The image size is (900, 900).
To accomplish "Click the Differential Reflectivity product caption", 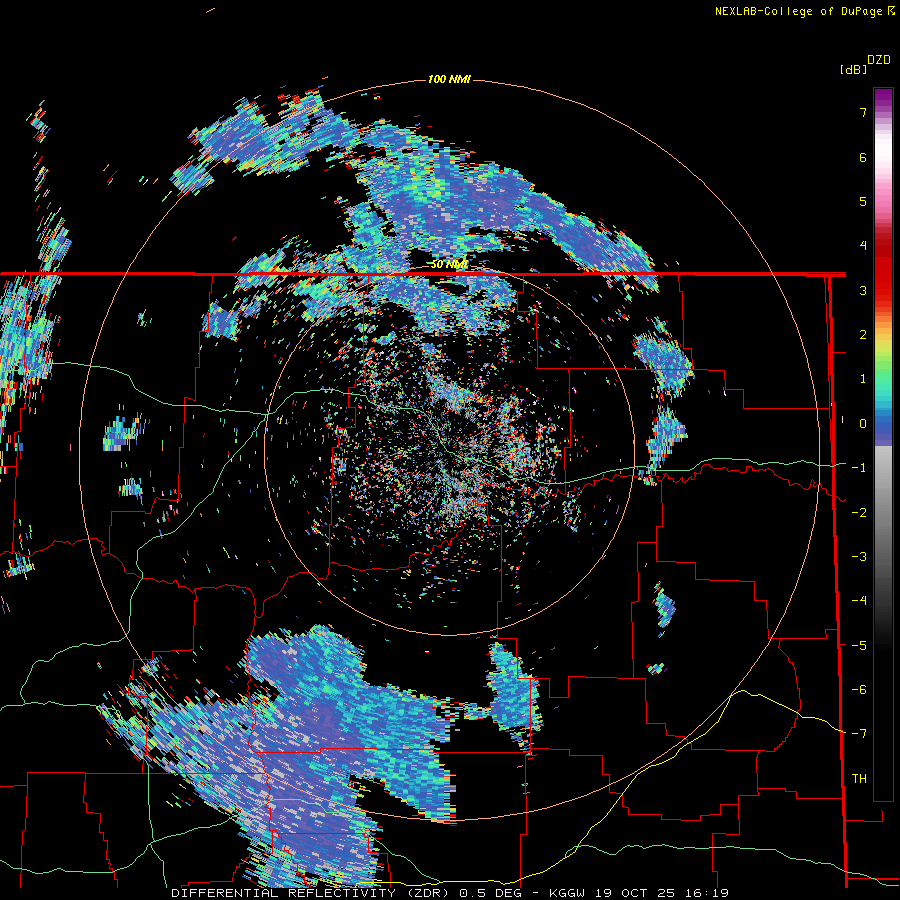I will point(450,893).
